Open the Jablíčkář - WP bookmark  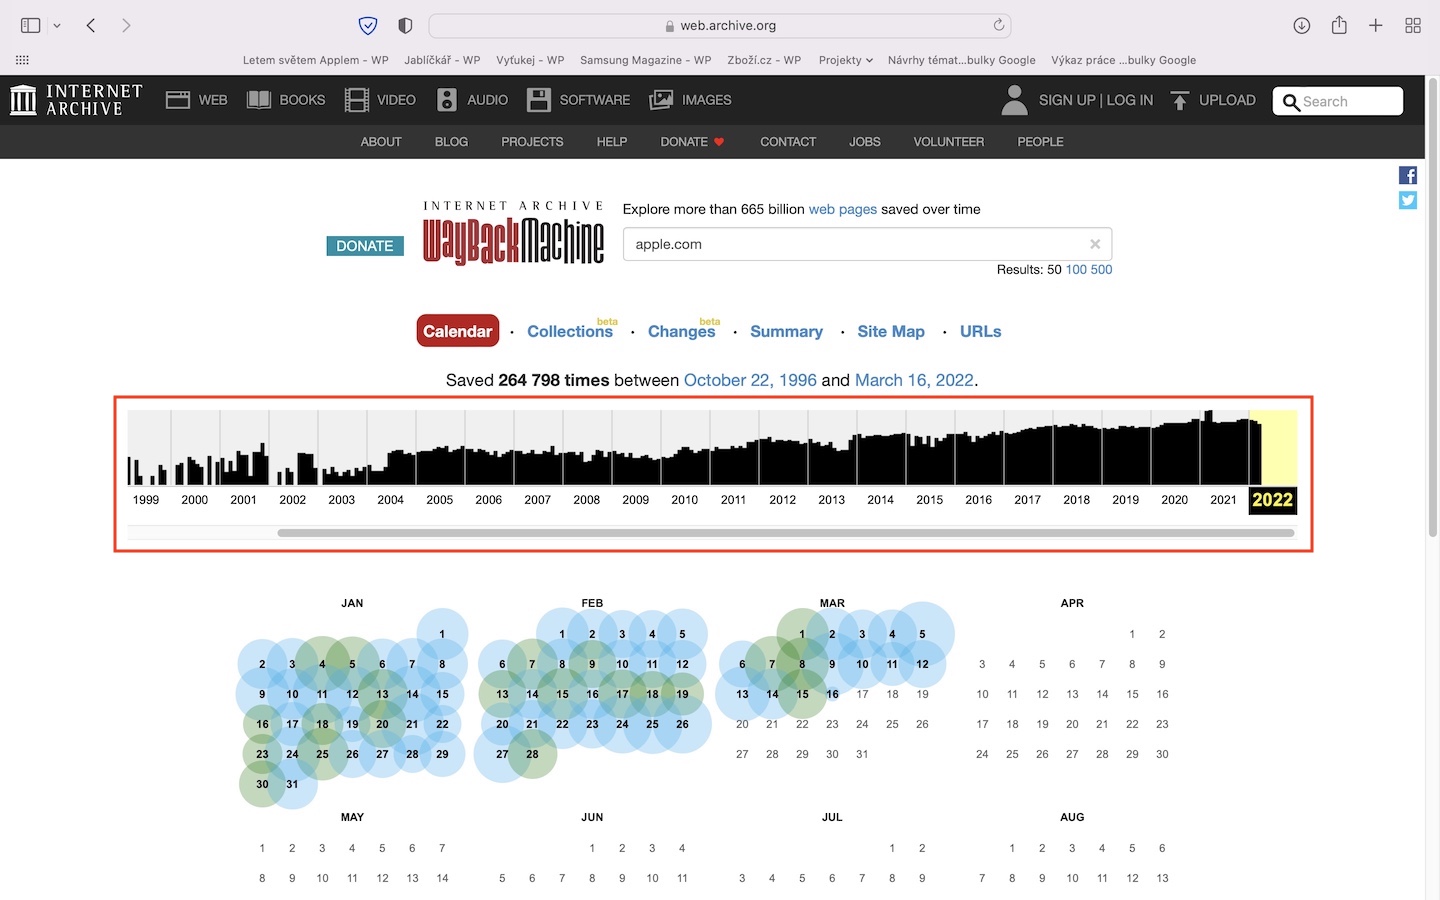(442, 60)
